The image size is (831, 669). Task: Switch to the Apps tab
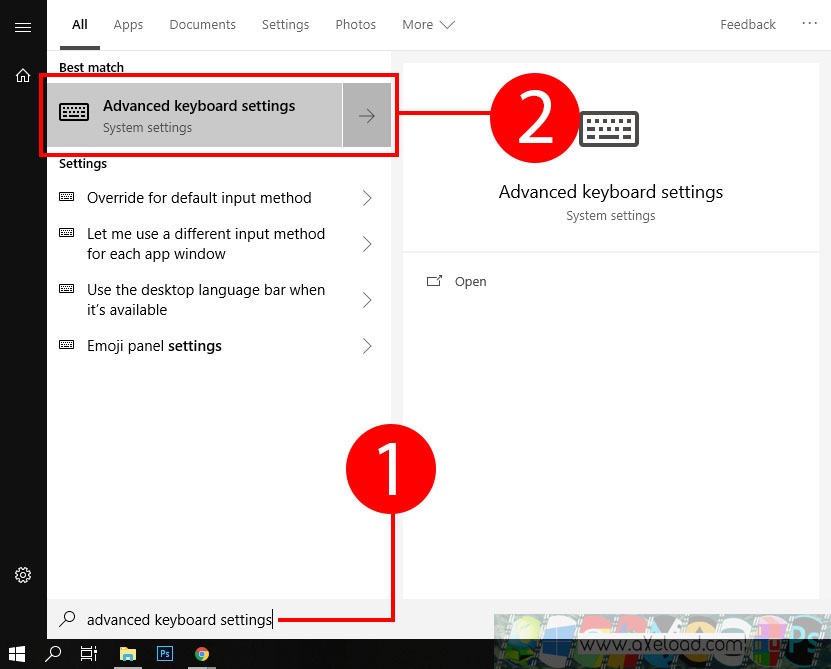pos(128,25)
